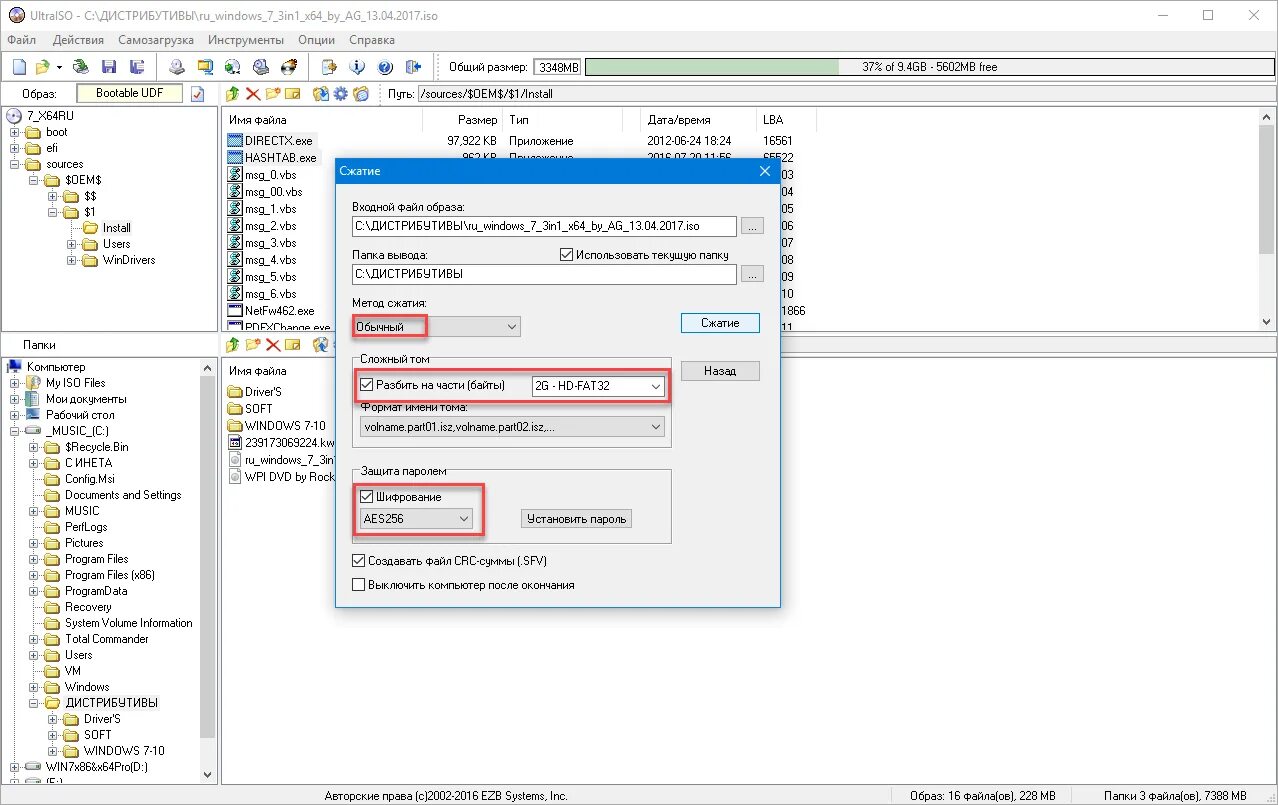Click the Путь address field
The image size is (1278, 805).
coord(846,94)
